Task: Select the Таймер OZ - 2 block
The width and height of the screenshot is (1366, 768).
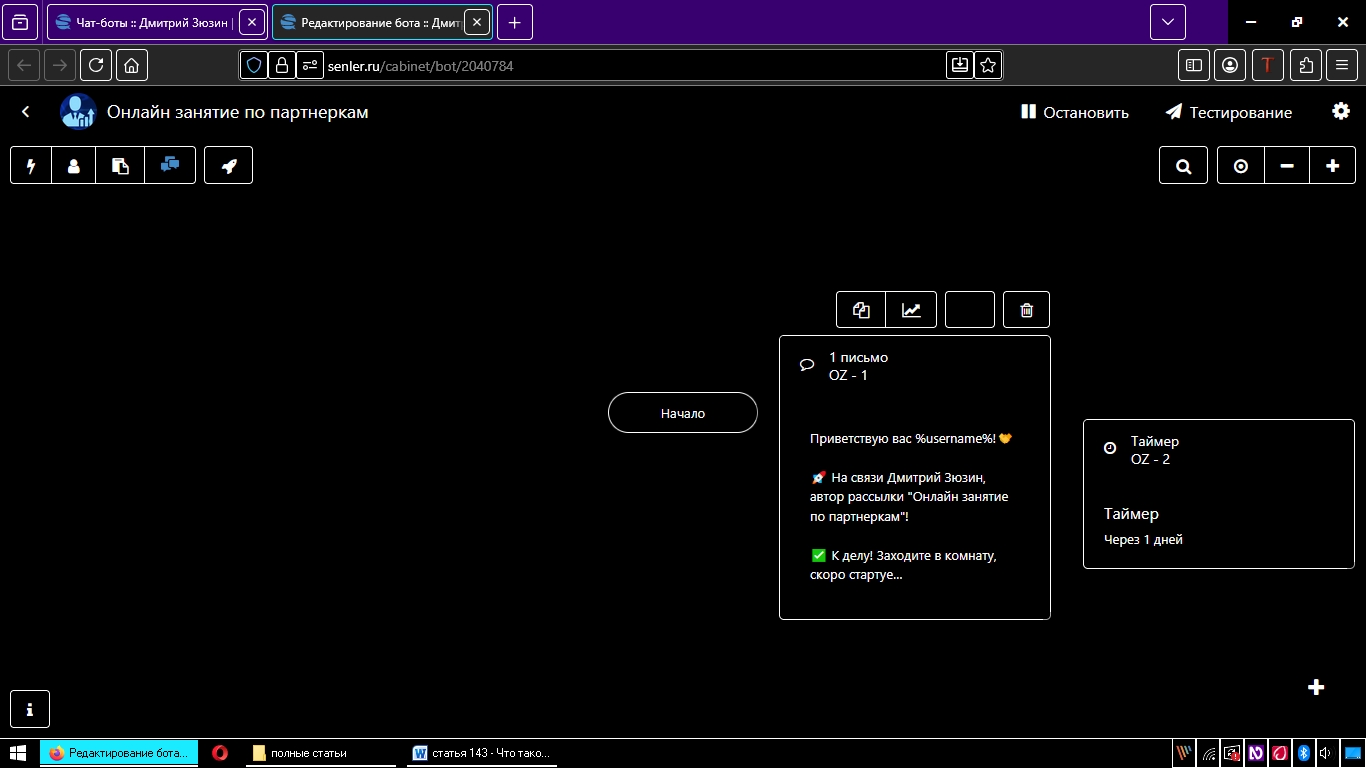Action: (x=1218, y=494)
